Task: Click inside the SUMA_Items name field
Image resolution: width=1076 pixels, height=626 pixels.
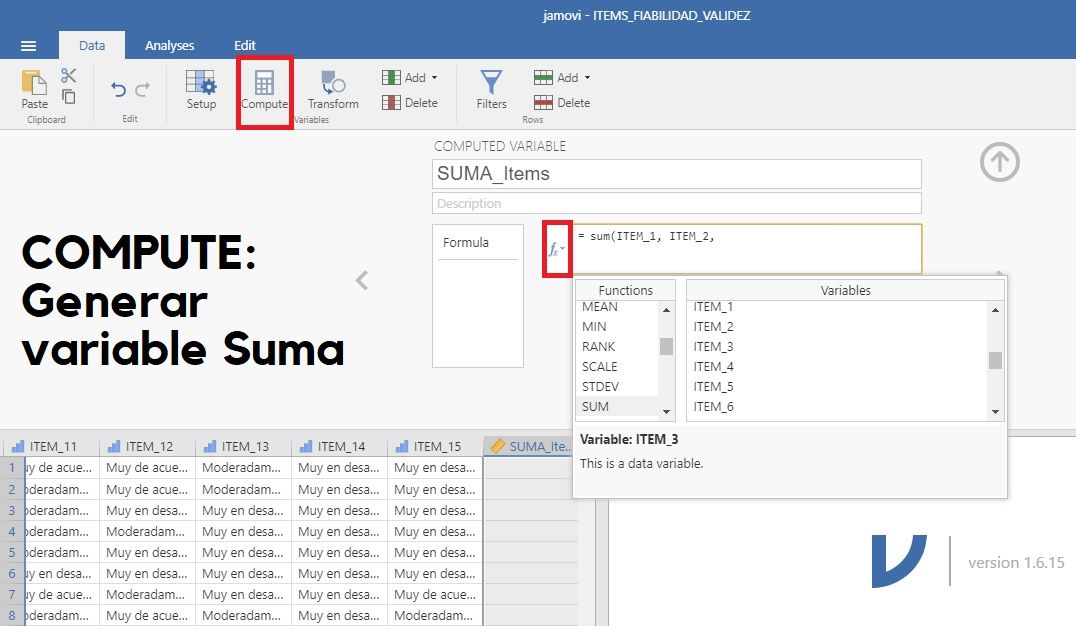Action: pyautogui.click(x=677, y=173)
